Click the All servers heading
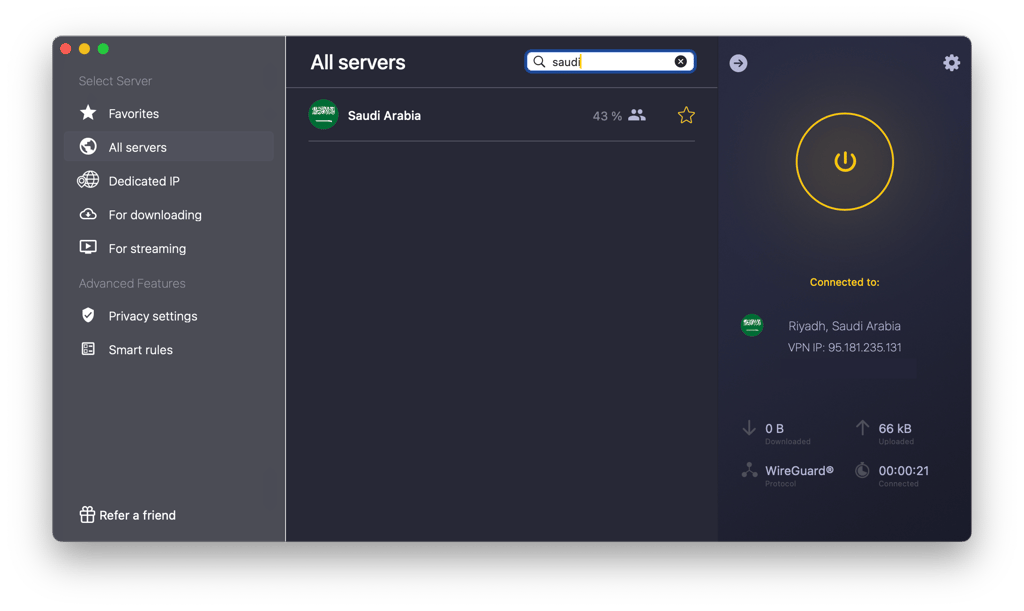This screenshot has height=611, width=1024. (x=358, y=62)
